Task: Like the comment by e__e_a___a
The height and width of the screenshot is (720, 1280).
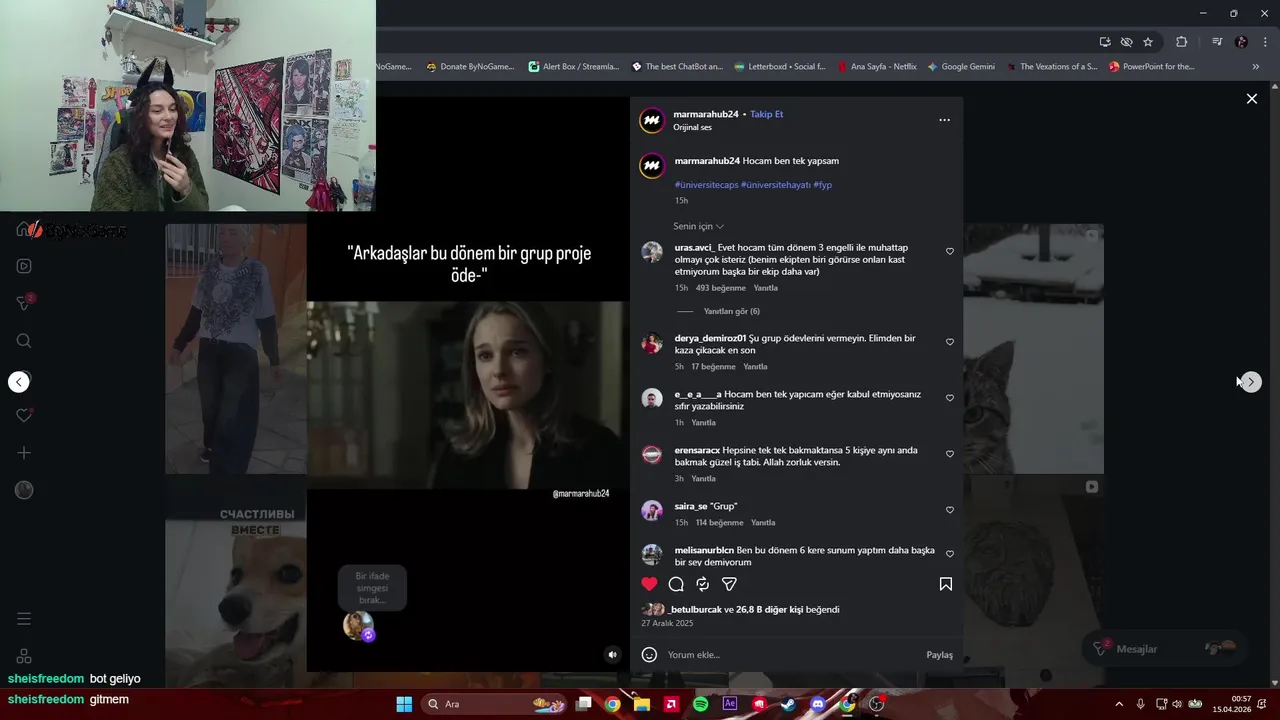Action: 950,398
